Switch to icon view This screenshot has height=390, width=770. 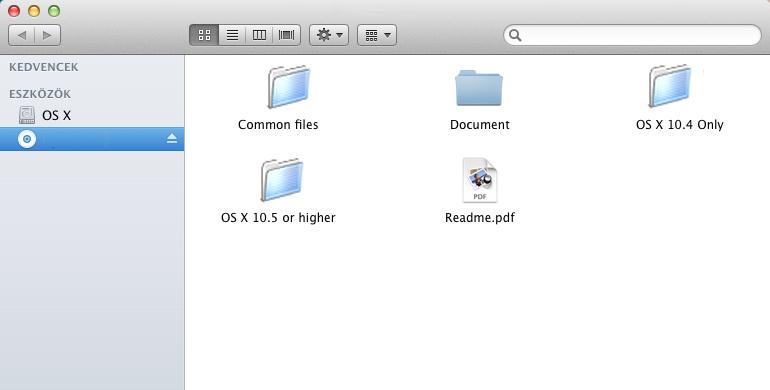tap(204, 35)
